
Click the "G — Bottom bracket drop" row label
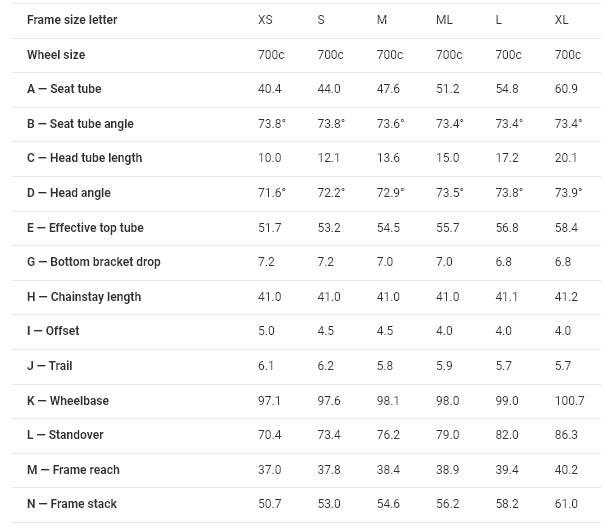pyautogui.click(x=94, y=262)
